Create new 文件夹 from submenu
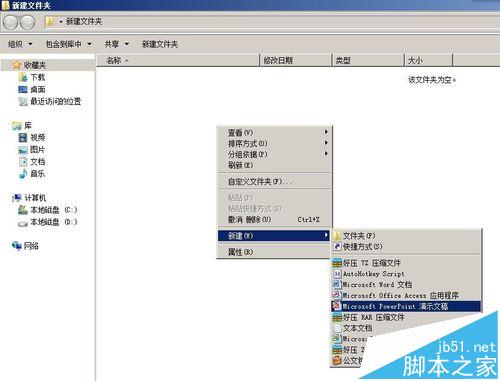Image resolution: width=500 pixels, height=381 pixels. click(406, 236)
